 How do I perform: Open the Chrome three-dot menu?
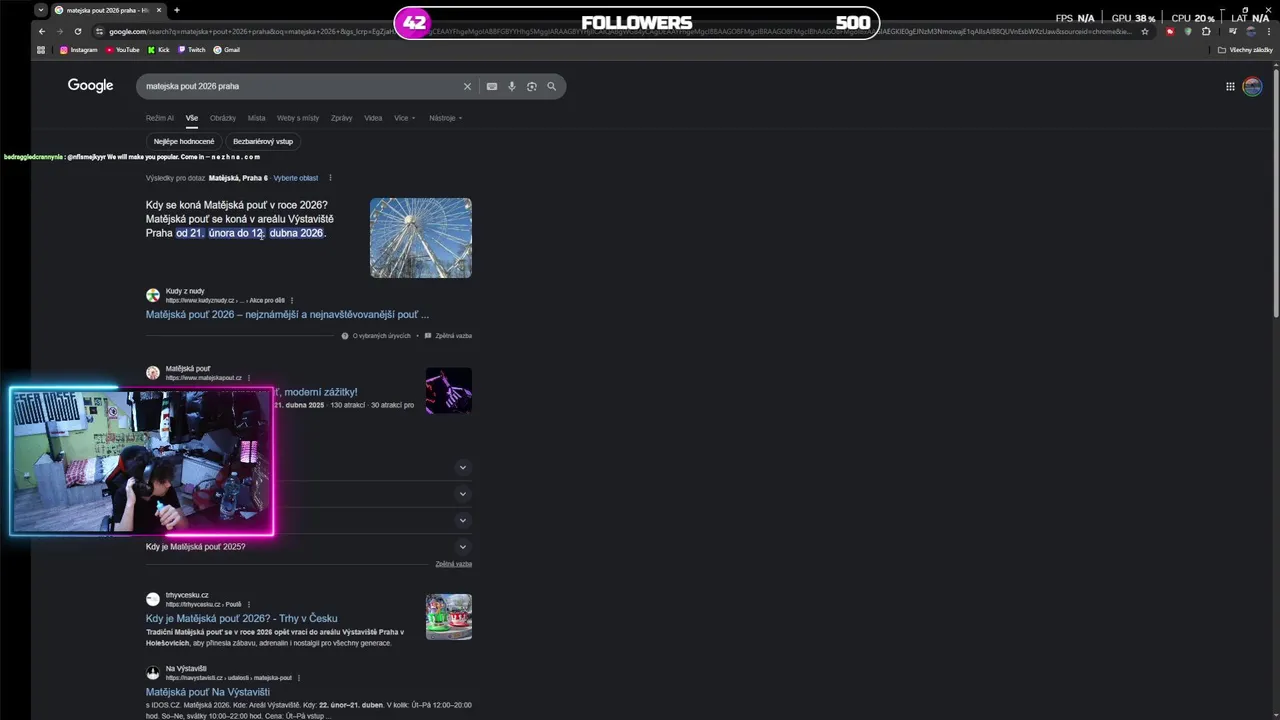[1267, 31]
